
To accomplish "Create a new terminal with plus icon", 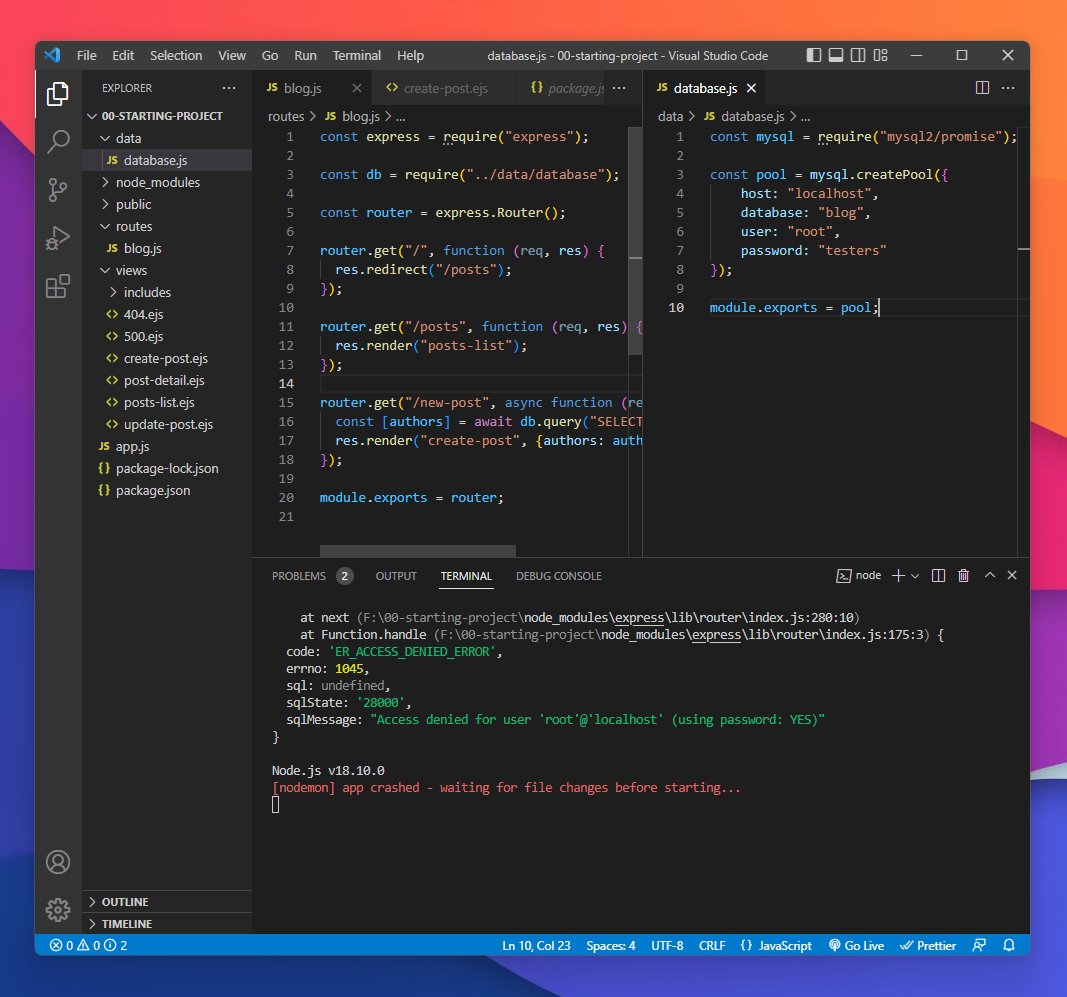I will [898, 576].
